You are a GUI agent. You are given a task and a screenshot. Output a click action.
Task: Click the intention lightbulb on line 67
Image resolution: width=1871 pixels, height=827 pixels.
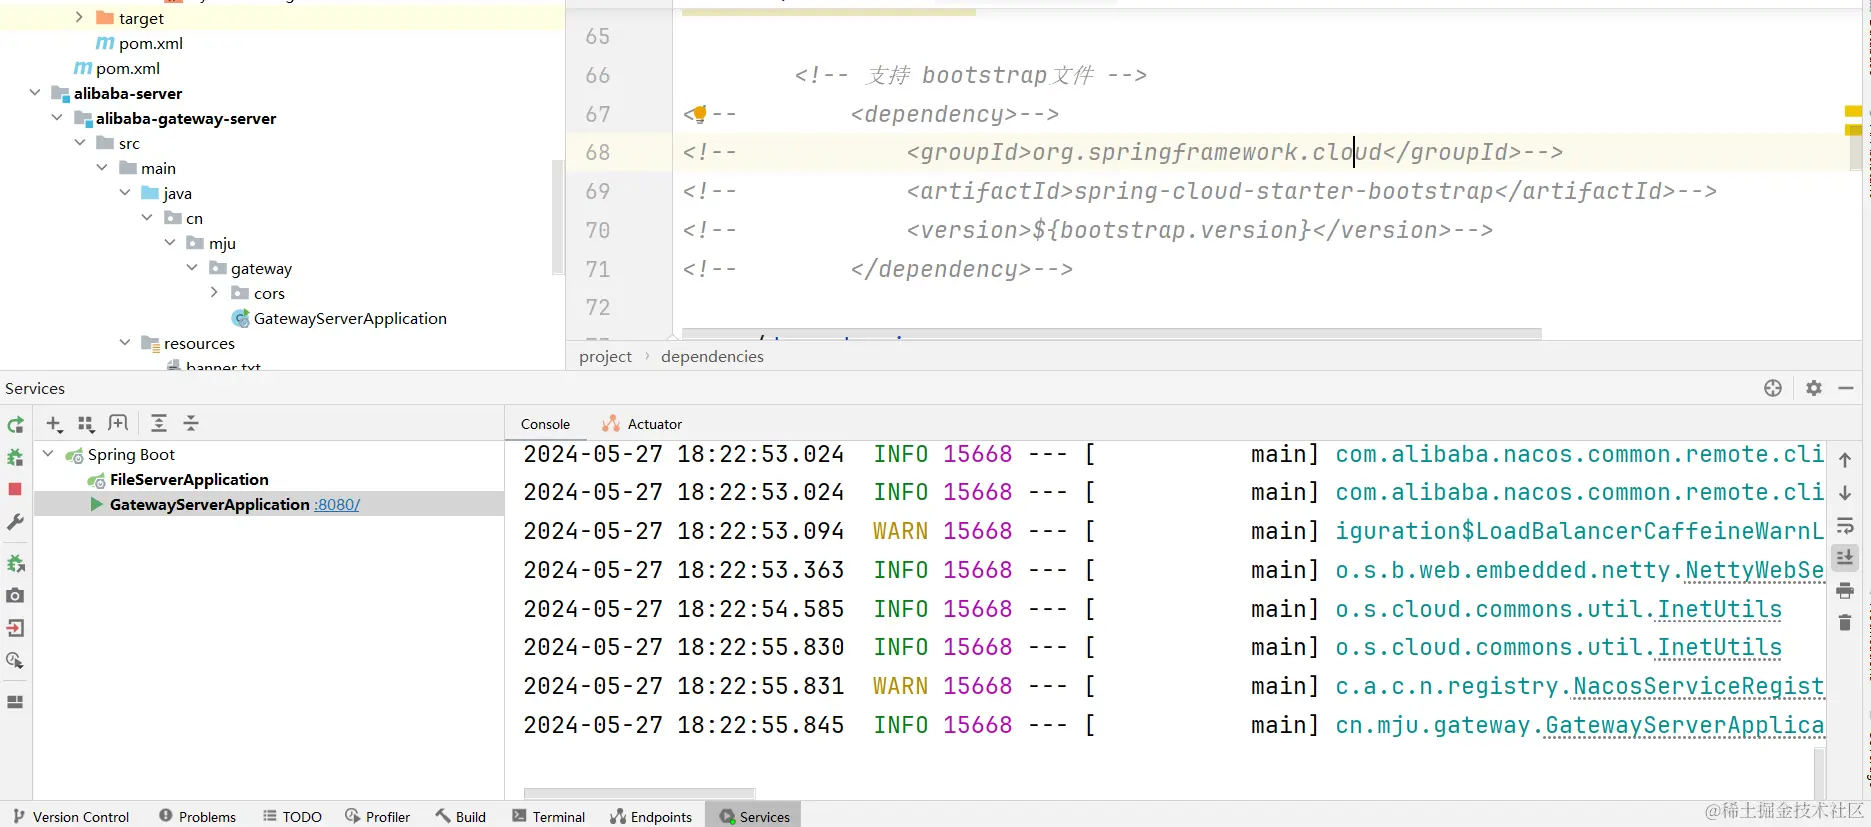[699, 113]
